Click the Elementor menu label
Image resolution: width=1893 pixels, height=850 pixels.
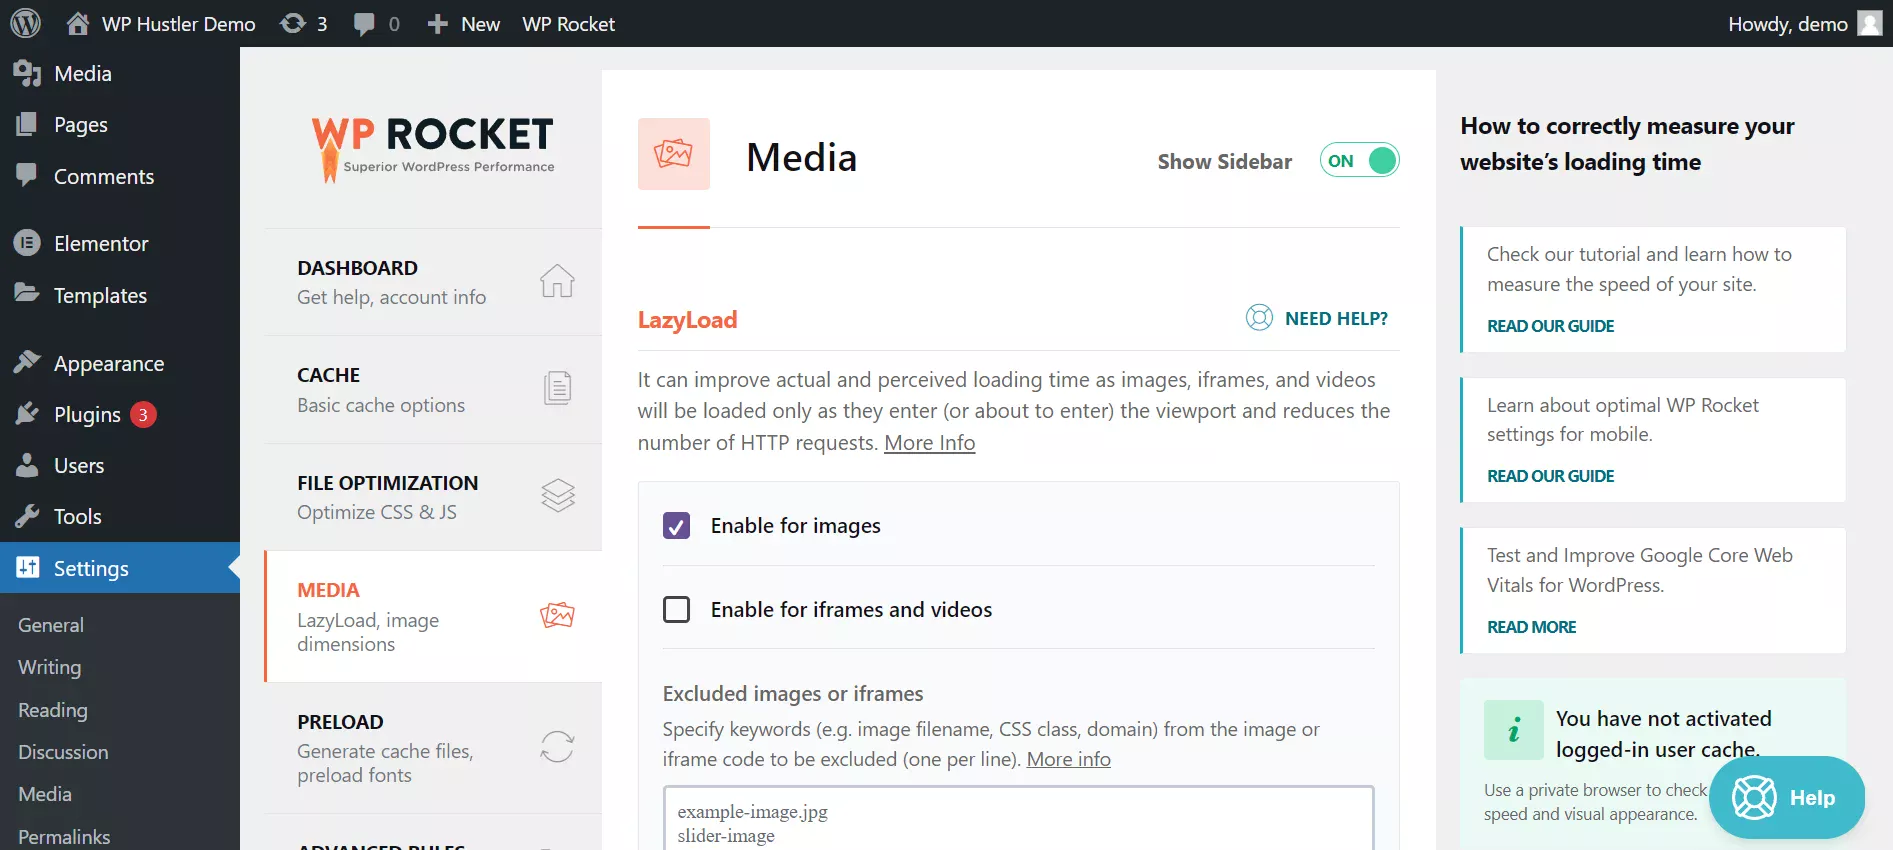101,243
